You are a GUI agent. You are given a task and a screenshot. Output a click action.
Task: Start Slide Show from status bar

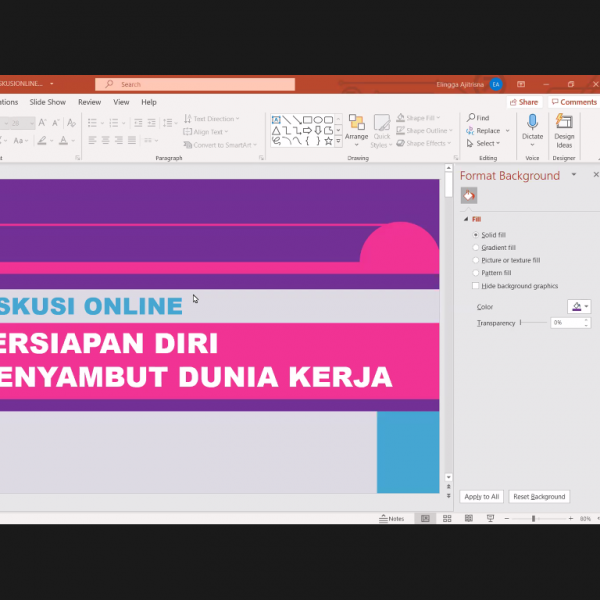(x=490, y=518)
